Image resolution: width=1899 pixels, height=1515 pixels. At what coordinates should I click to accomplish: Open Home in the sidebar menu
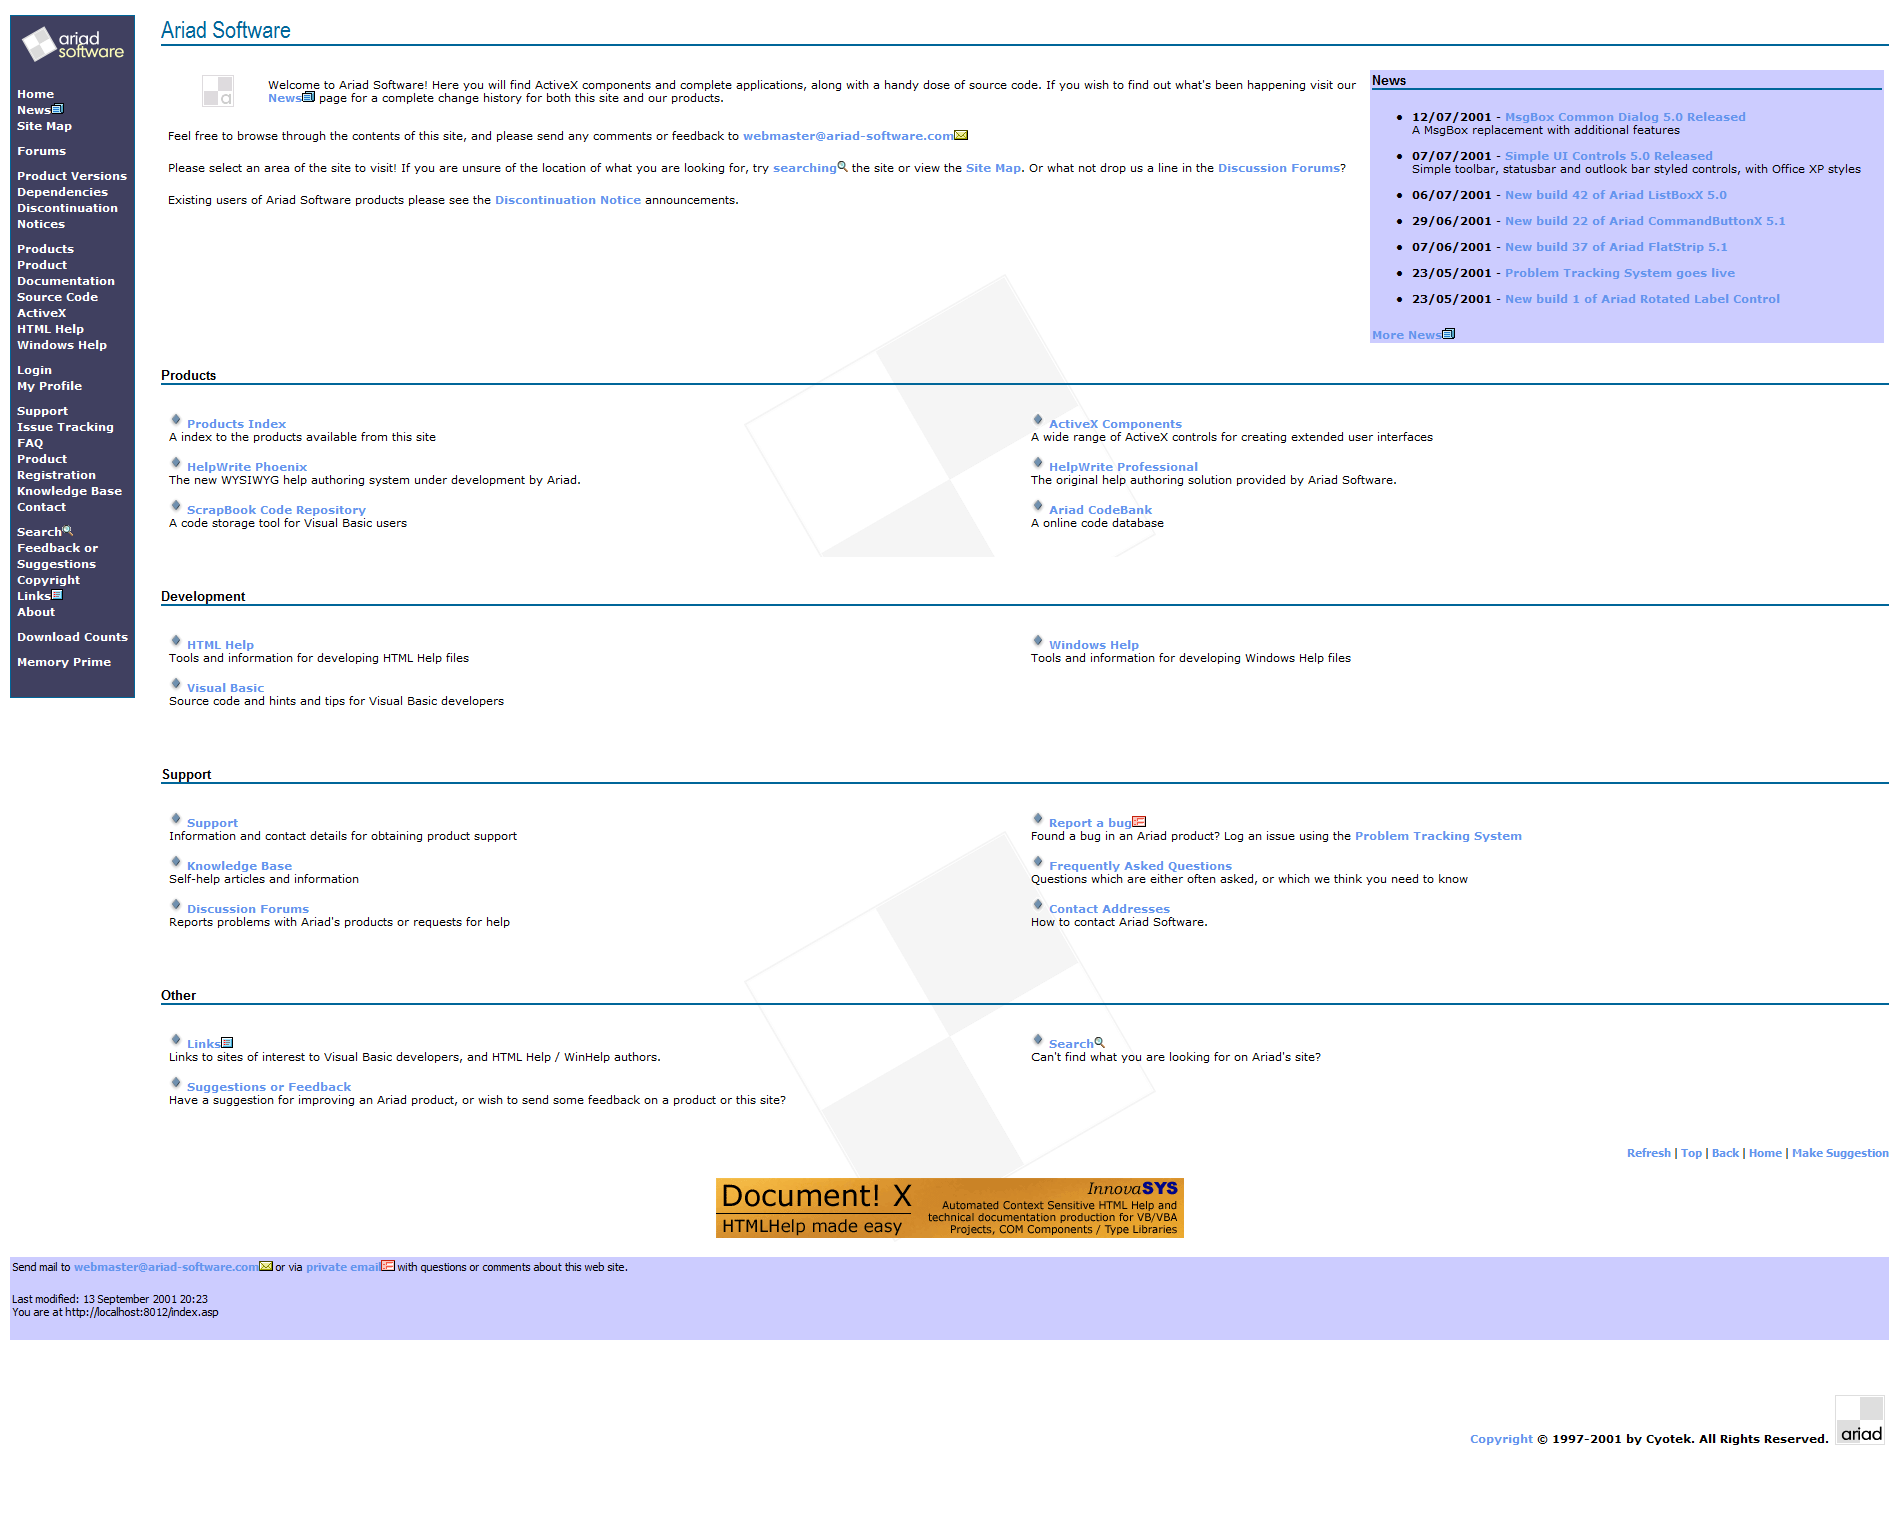pos(35,94)
